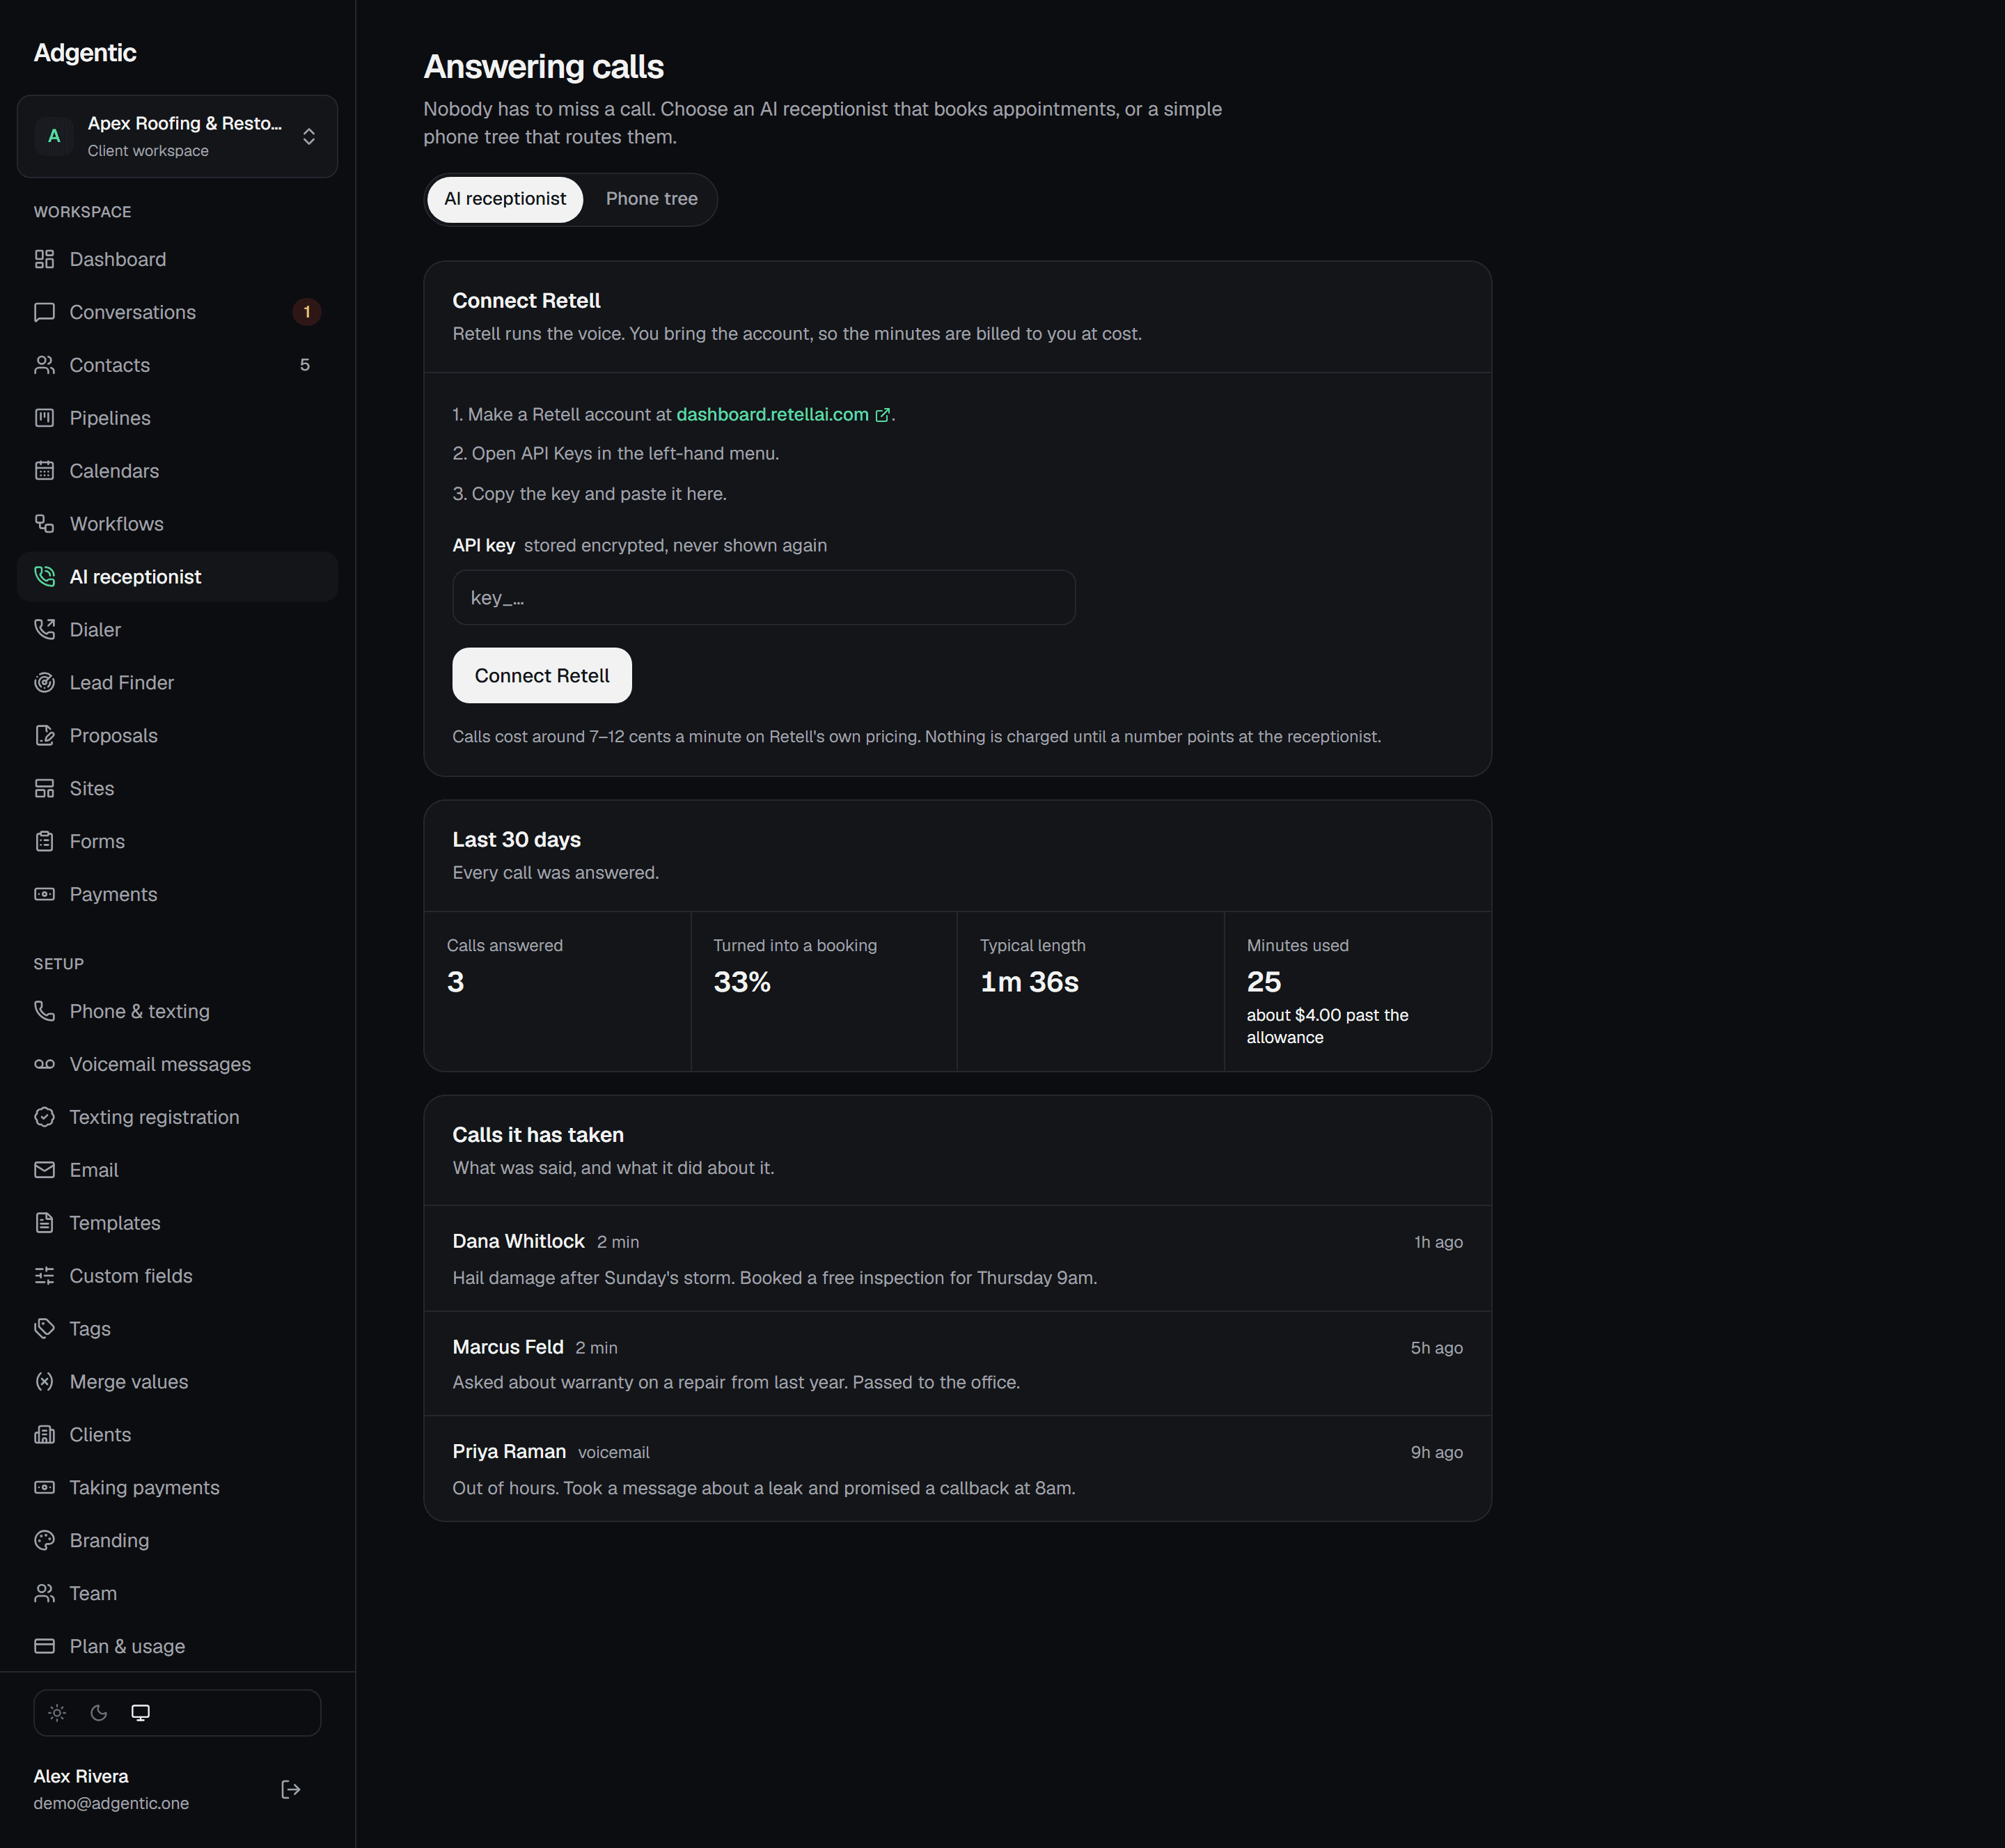Click the Minutes used value 25
Image resolution: width=2005 pixels, height=1848 pixels.
pyautogui.click(x=1264, y=982)
